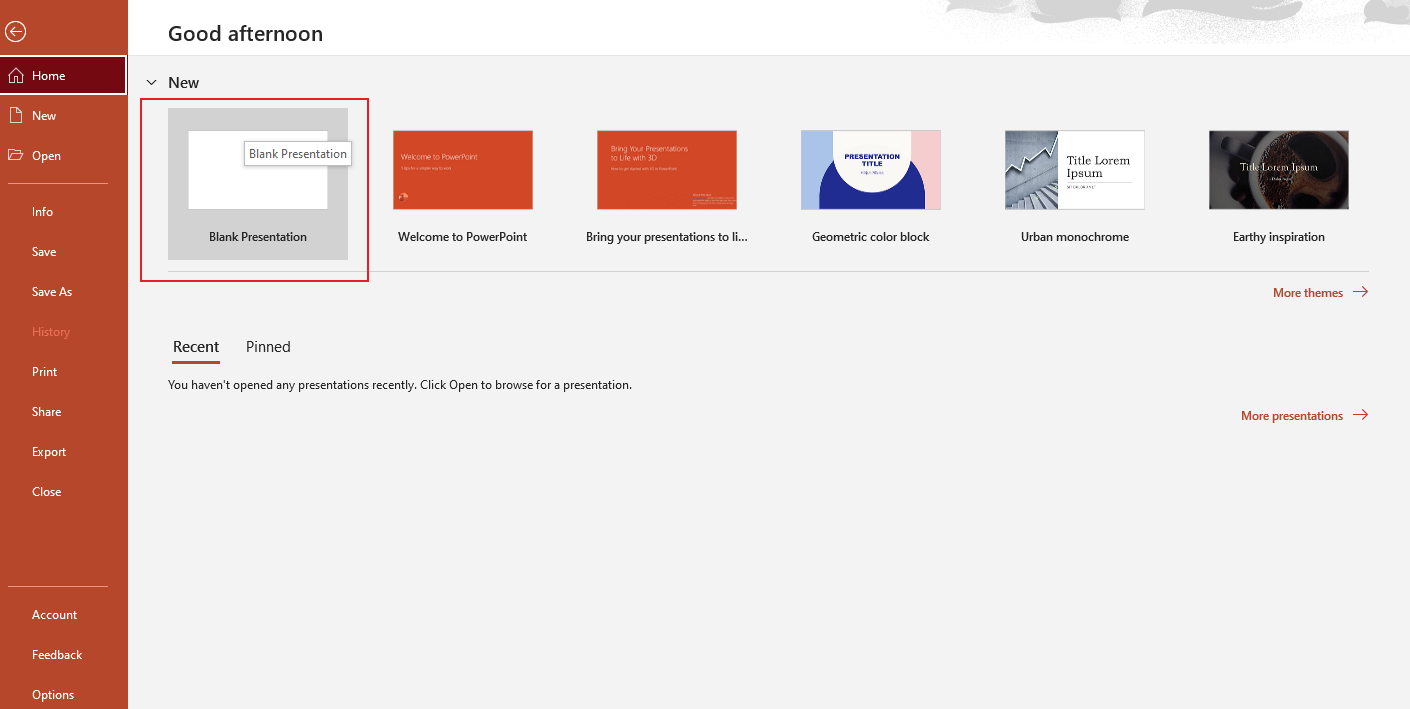Pick the Urban monochrome theme thumbnail
Screen dimensions: 1410x709
click(1075, 170)
